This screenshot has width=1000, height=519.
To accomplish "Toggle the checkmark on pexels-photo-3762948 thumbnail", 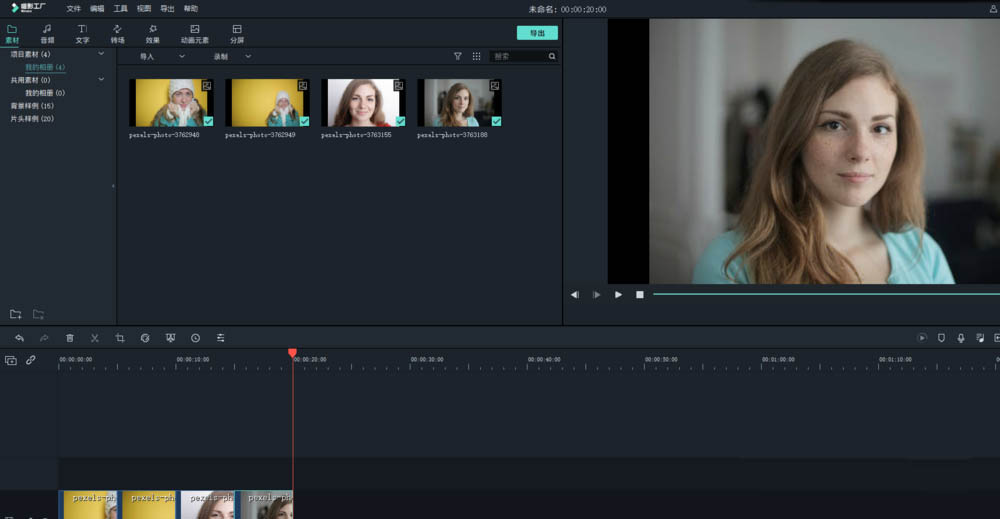I will (x=208, y=121).
